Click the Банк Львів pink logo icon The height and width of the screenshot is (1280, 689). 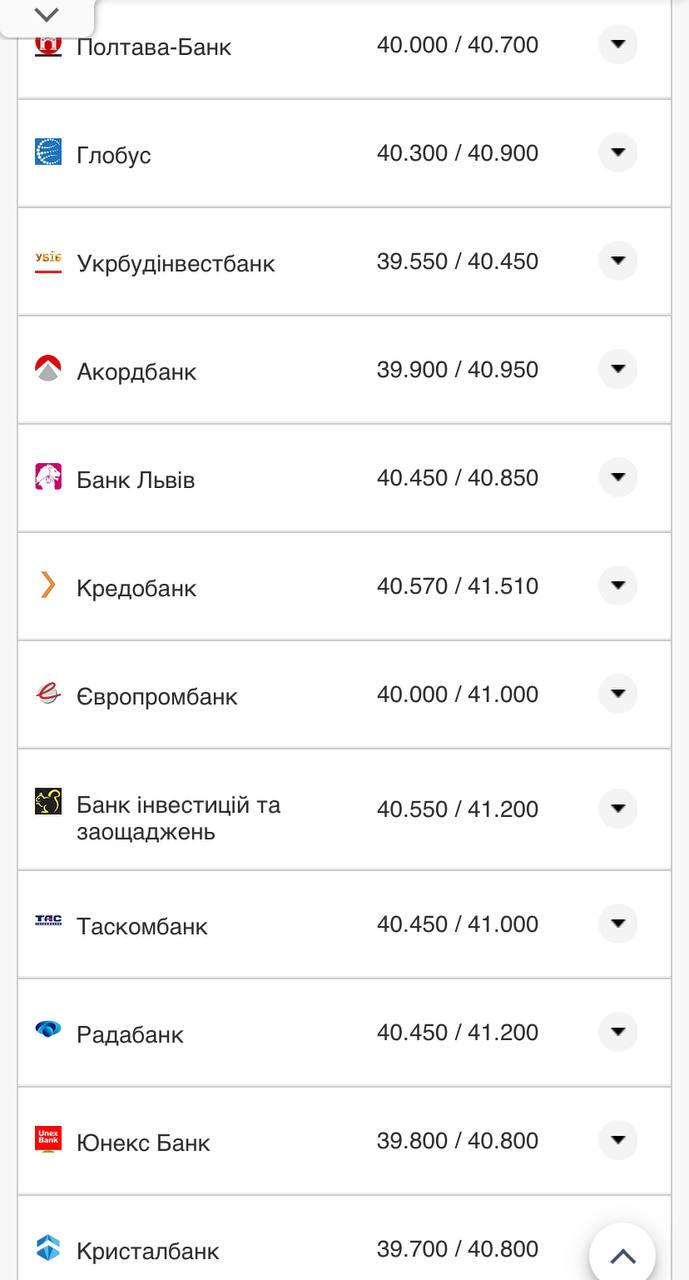point(48,477)
